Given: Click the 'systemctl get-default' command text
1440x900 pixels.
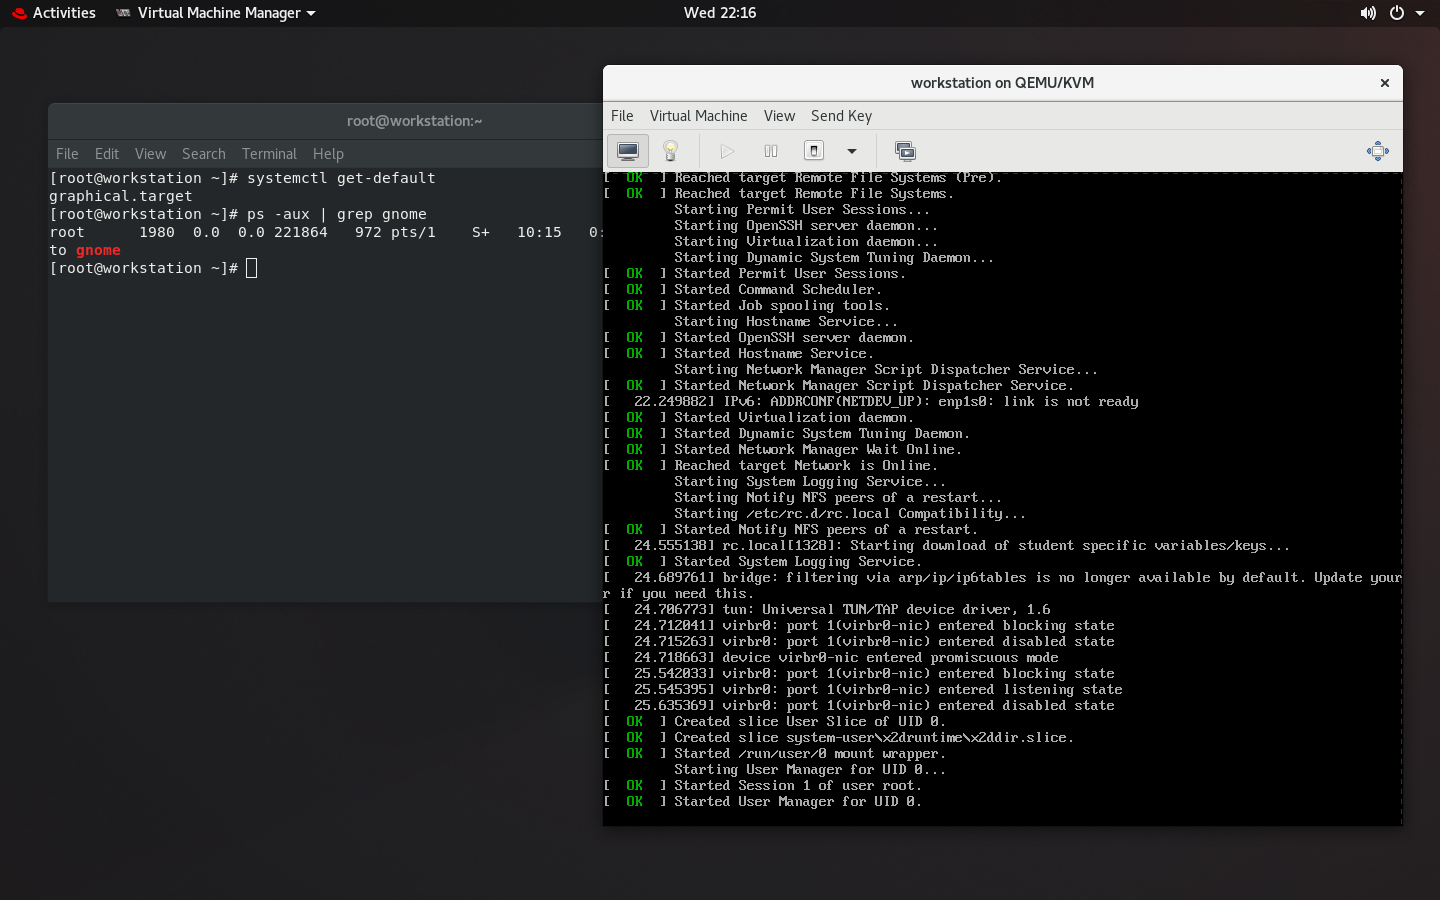Looking at the screenshot, I should click(341, 178).
